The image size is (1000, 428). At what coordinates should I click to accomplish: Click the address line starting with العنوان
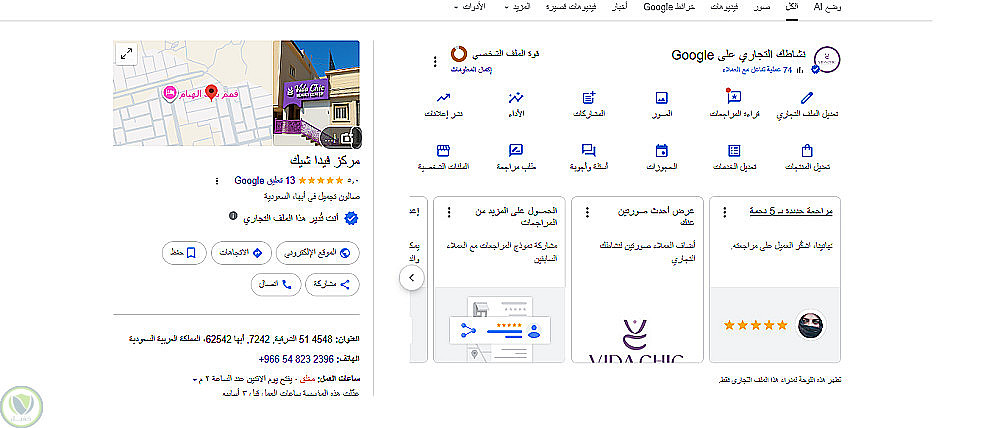coord(244,339)
